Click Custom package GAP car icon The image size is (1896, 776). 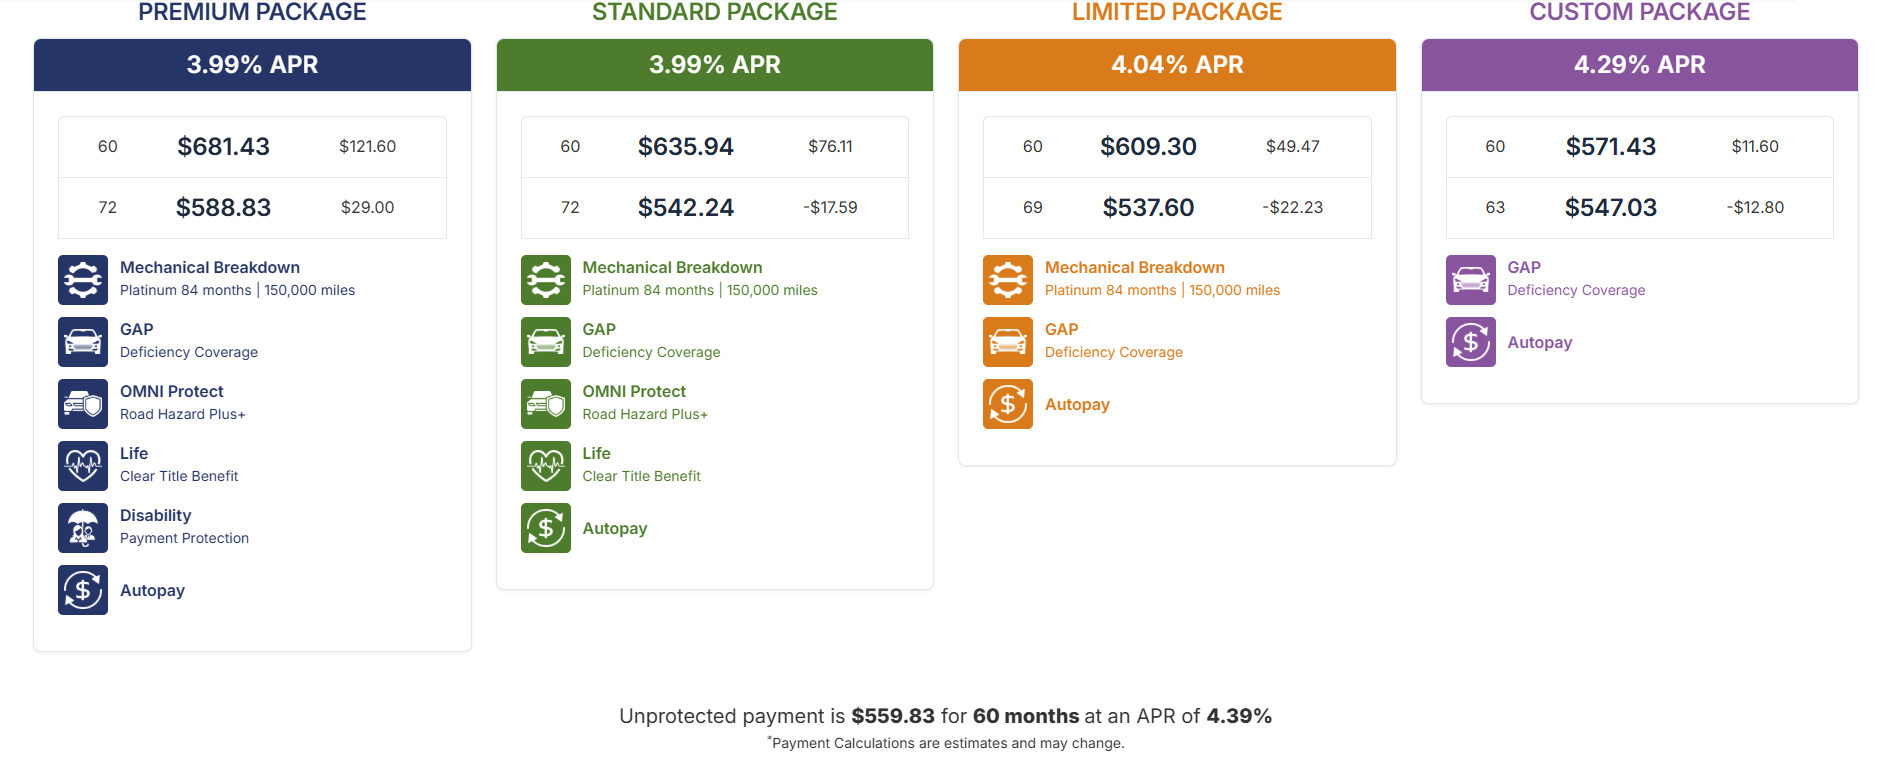point(1471,280)
